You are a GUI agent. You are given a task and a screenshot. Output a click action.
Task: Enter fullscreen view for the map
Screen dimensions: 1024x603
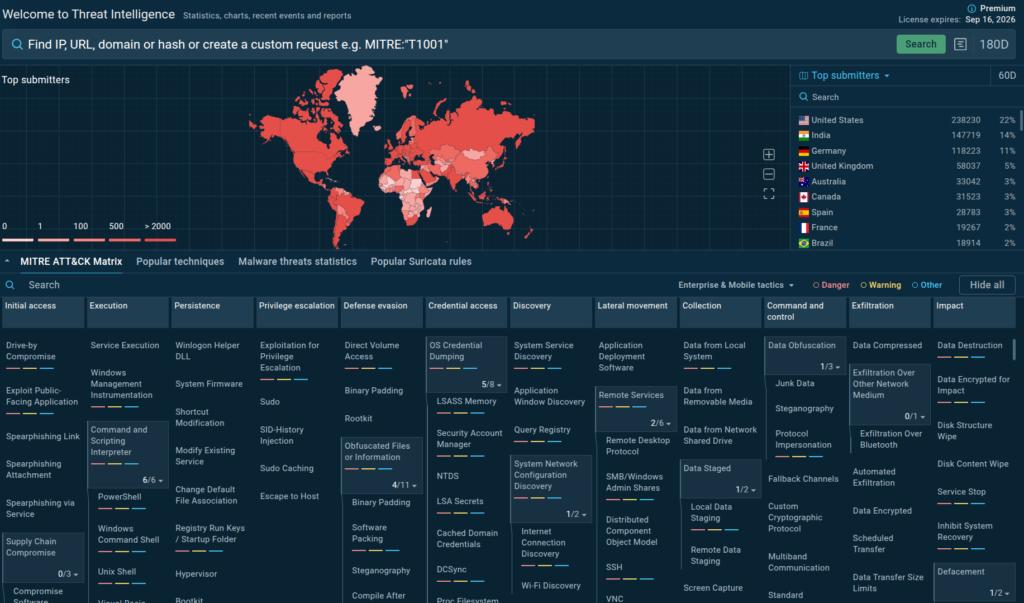click(x=769, y=194)
